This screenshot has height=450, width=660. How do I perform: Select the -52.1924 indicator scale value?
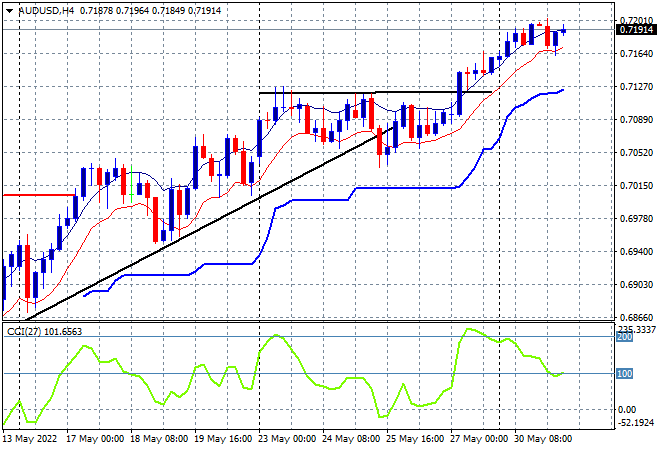coord(636,422)
